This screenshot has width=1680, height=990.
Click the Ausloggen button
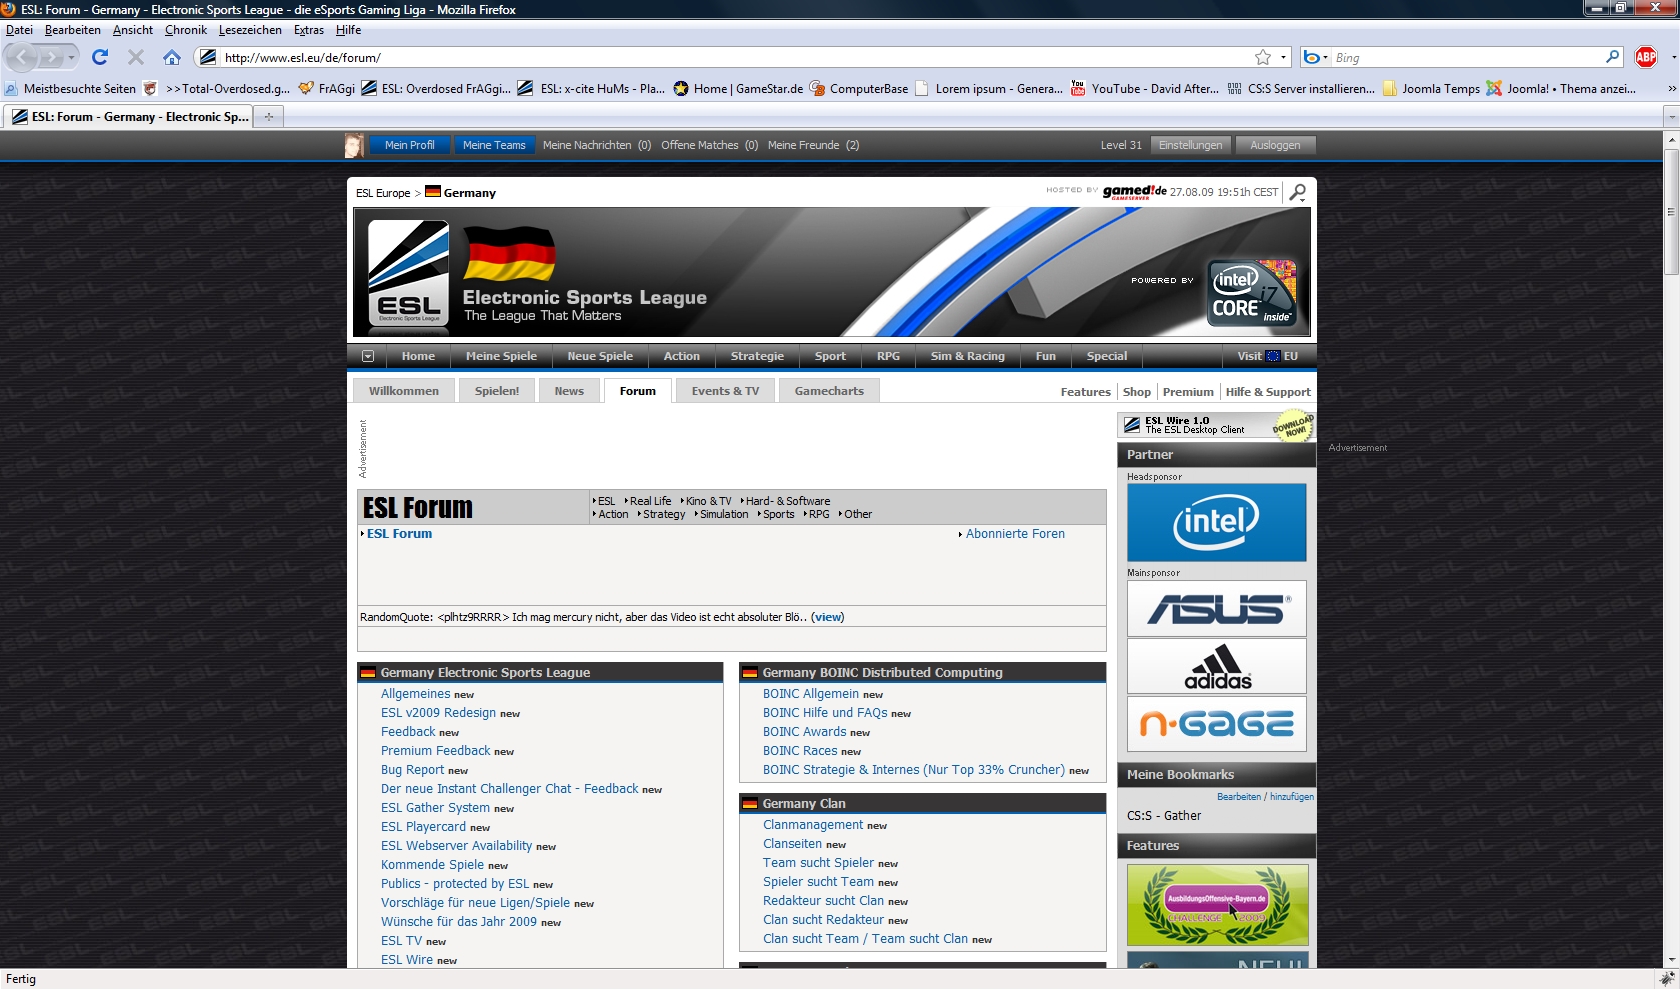1275,145
